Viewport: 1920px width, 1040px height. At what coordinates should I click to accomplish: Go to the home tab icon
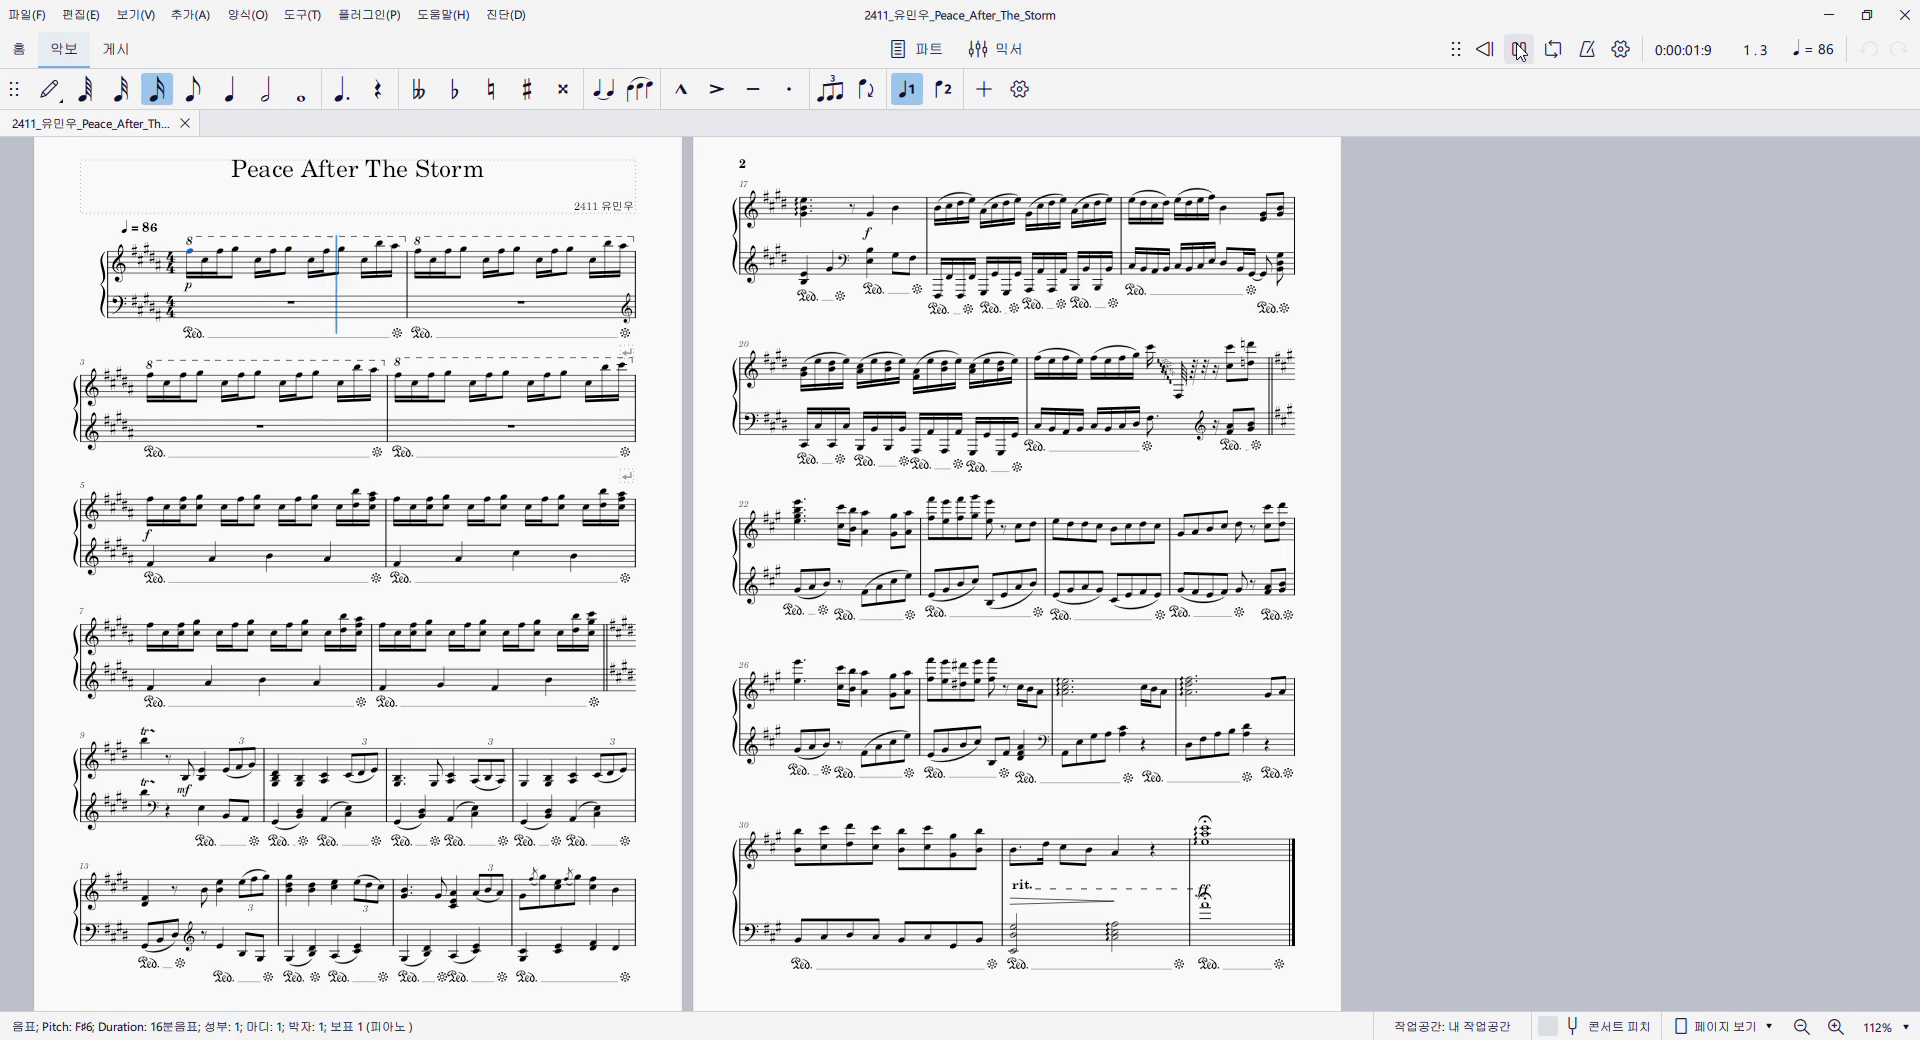(x=19, y=49)
